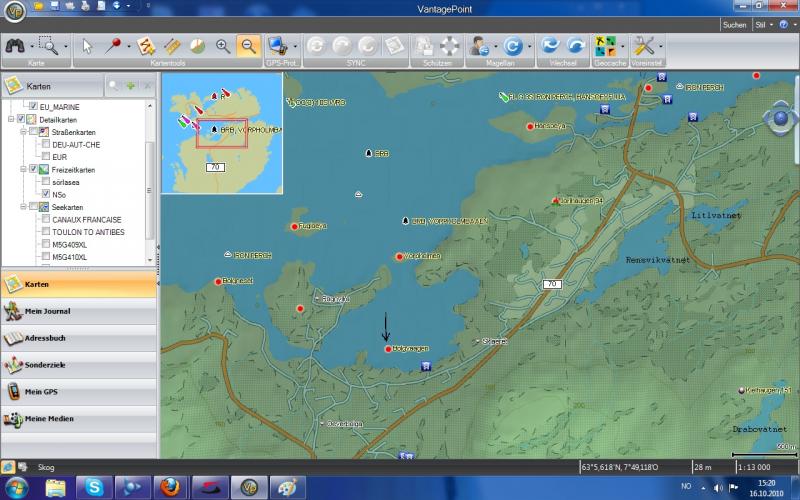Click the highlighted zoom out magnifier
The image size is (800, 500).
click(248, 46)
